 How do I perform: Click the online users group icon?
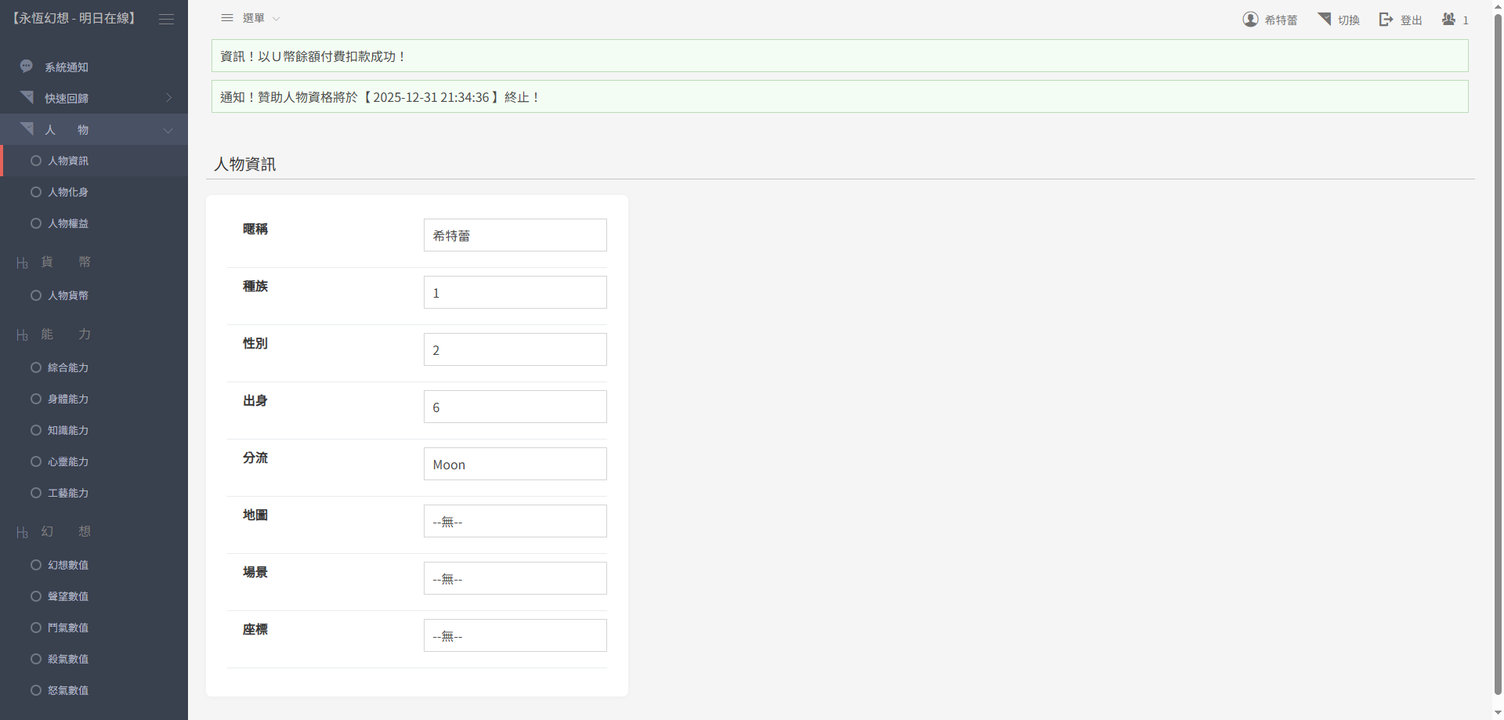pyautogui.click(x=1448, y=19)
